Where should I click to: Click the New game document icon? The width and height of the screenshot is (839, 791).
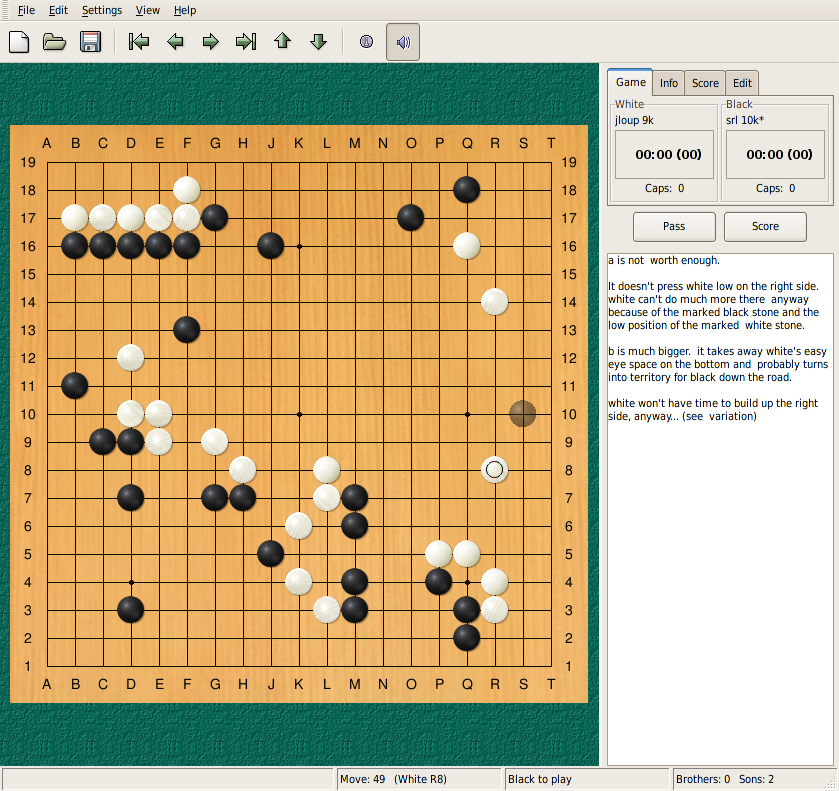point(19,42)
